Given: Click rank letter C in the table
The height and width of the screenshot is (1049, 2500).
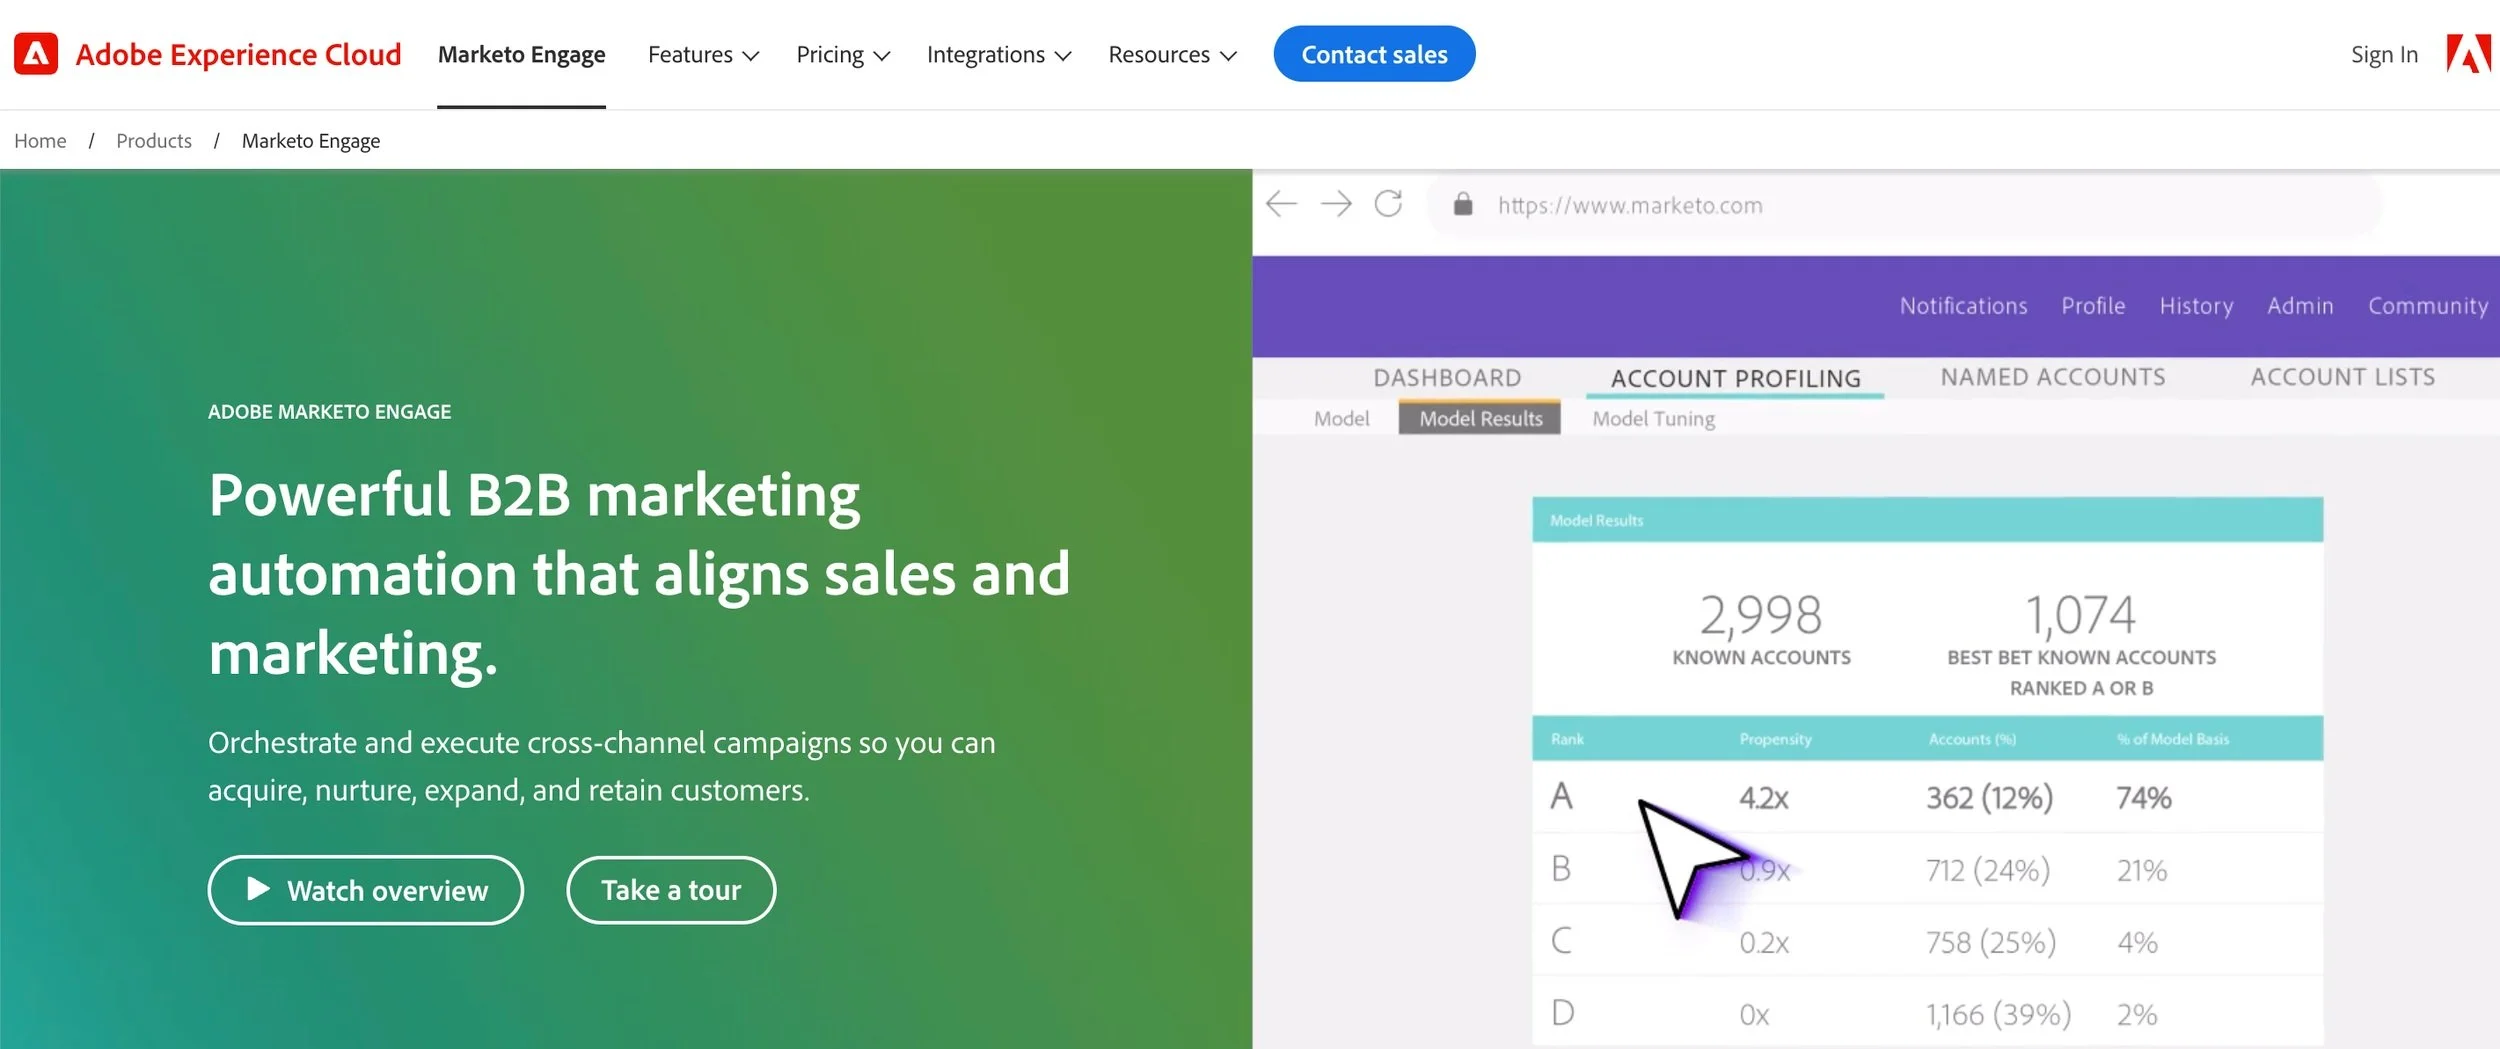Looking at the screenshot, I should [x=1561, y=940].
